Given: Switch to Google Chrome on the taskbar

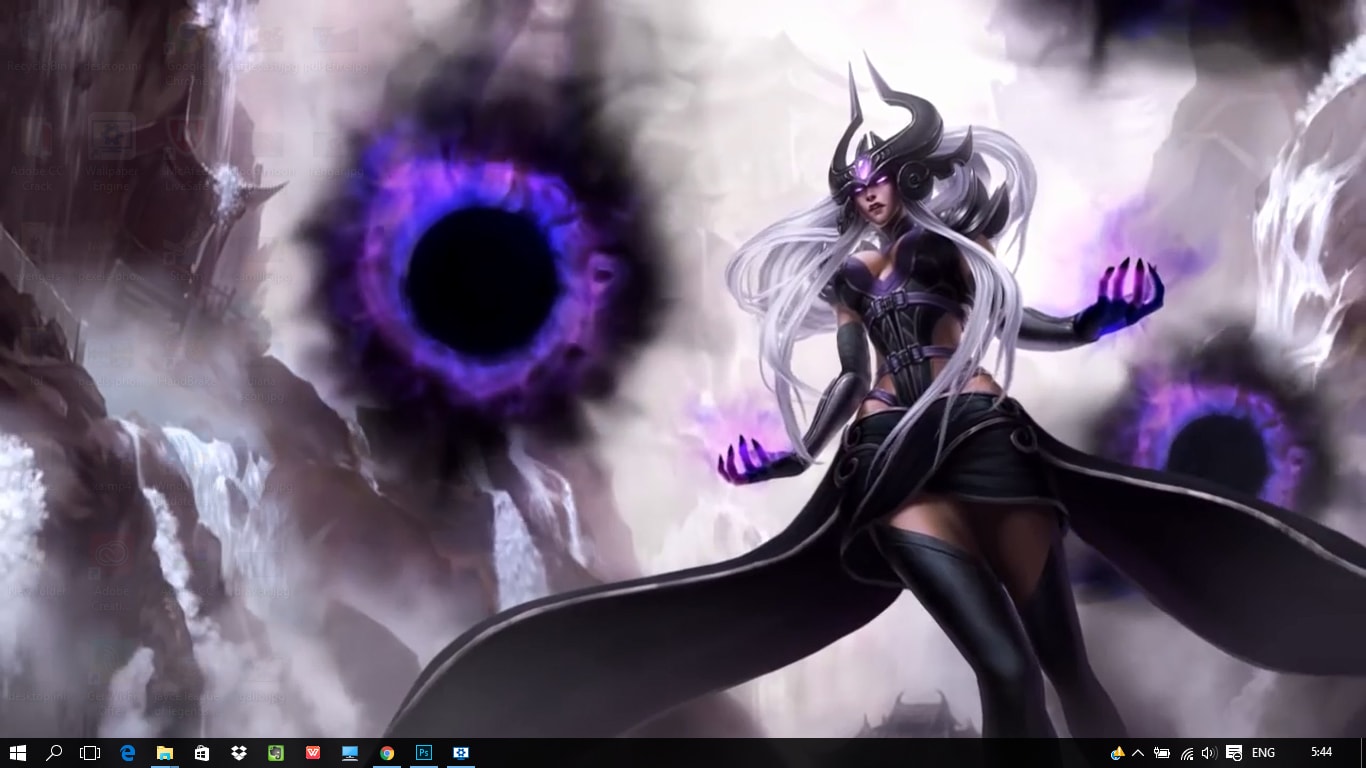Looking at the screenshot, I should coord(387,753).
